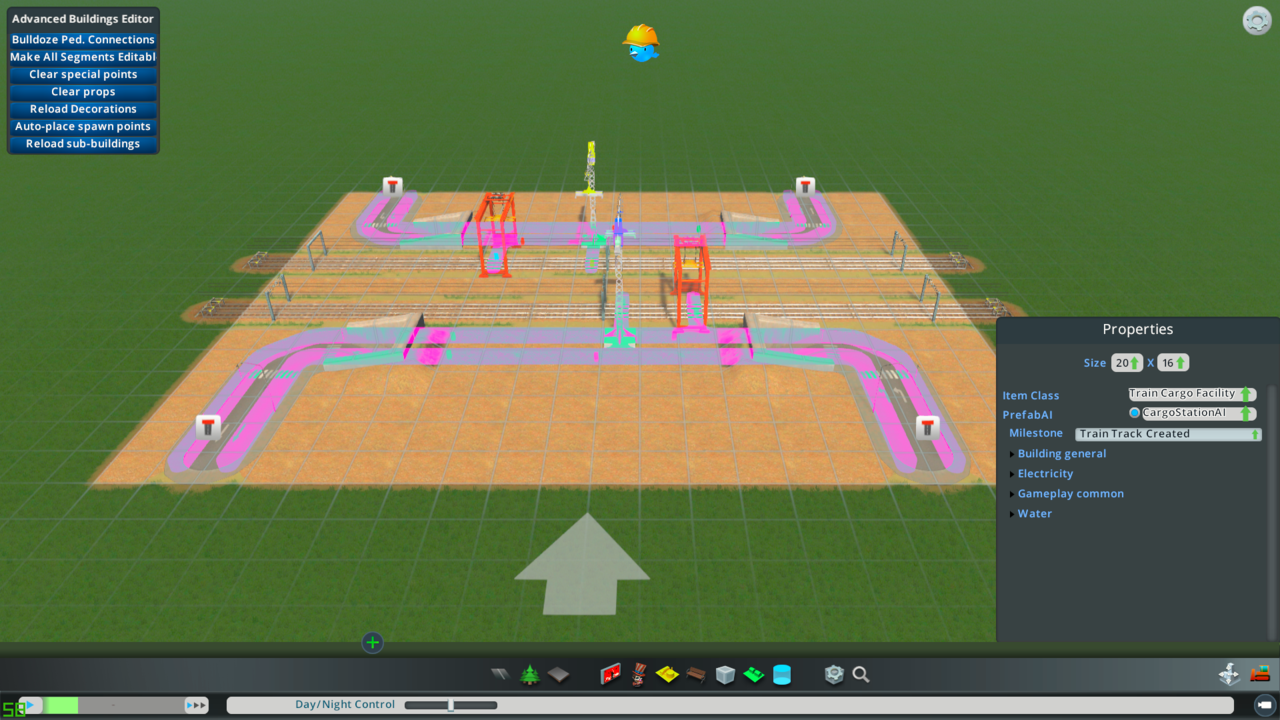Viewport: 1280px width, 720px height.
Task: Click Auto-place spawn points button
Action: 83,126
